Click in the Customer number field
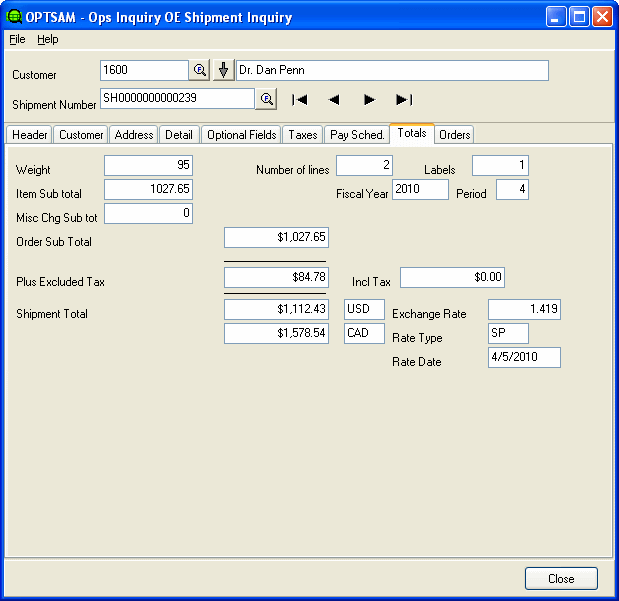This screenshot has height=601, width=619. point(143,70)
